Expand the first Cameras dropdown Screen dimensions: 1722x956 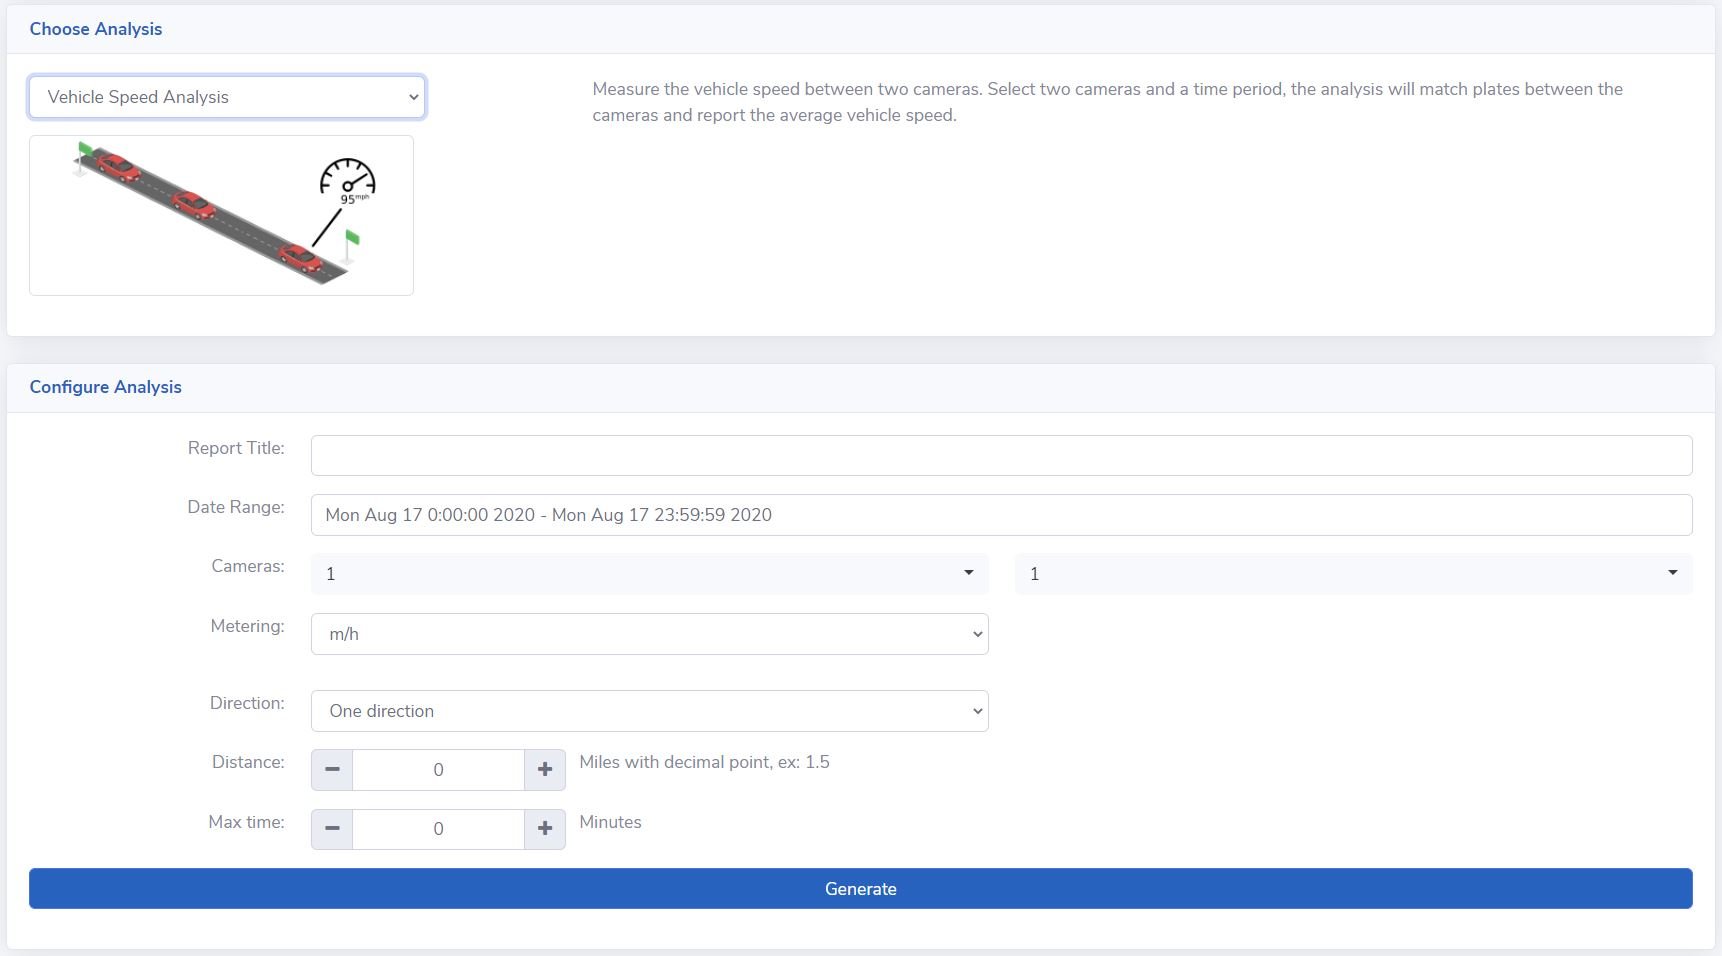point(650,574)
